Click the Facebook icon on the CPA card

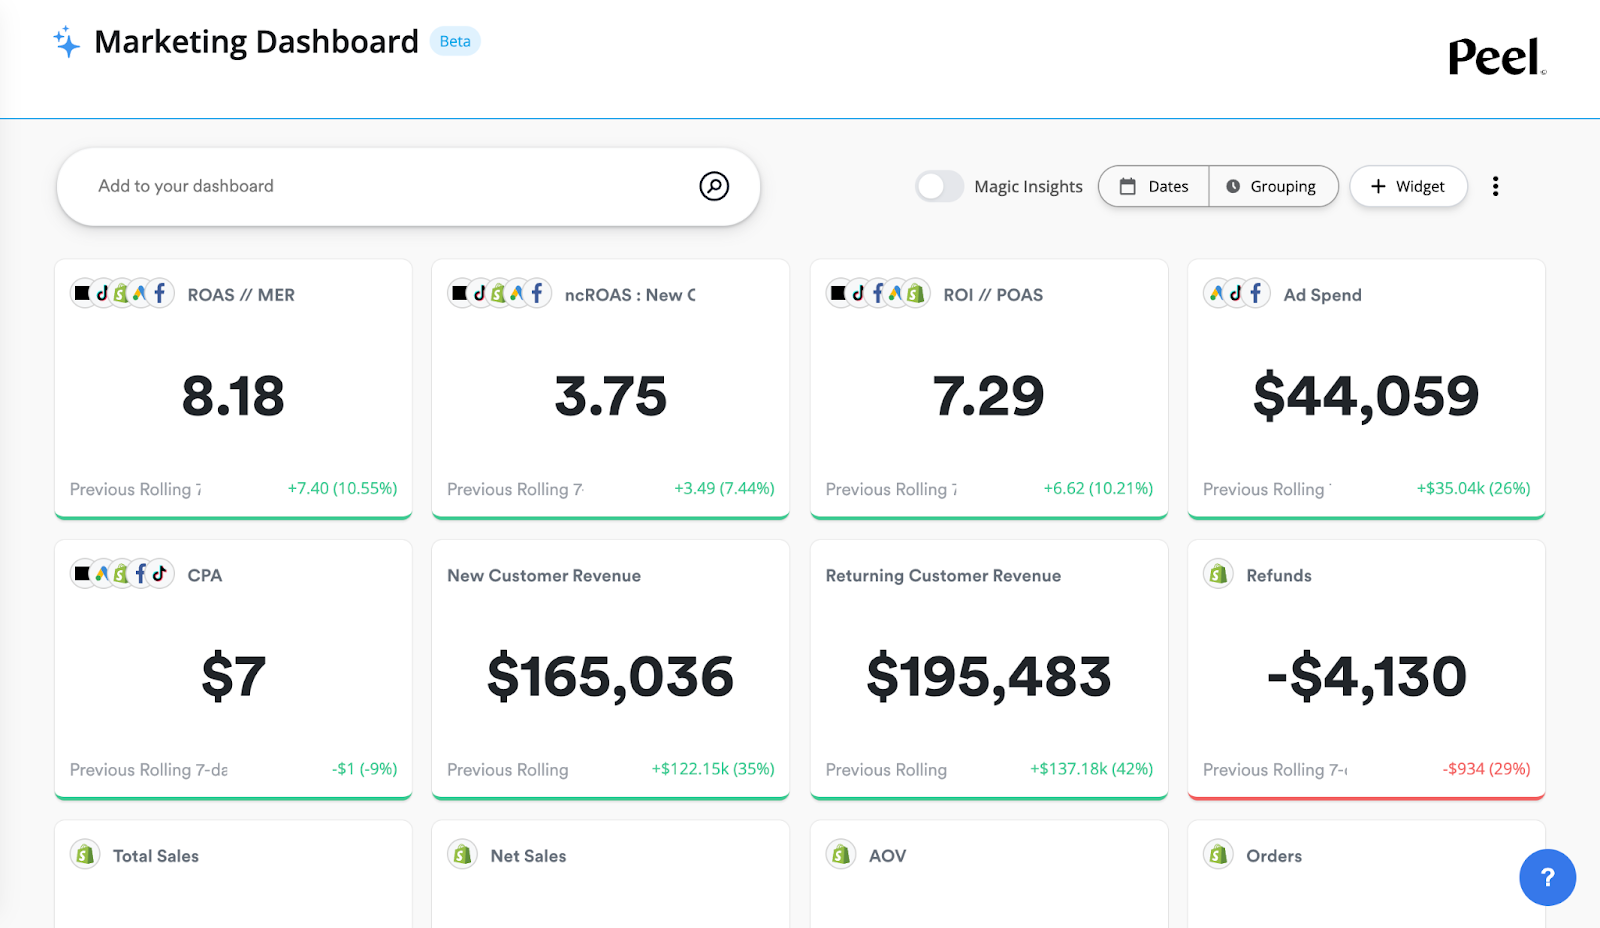(142, 574)
